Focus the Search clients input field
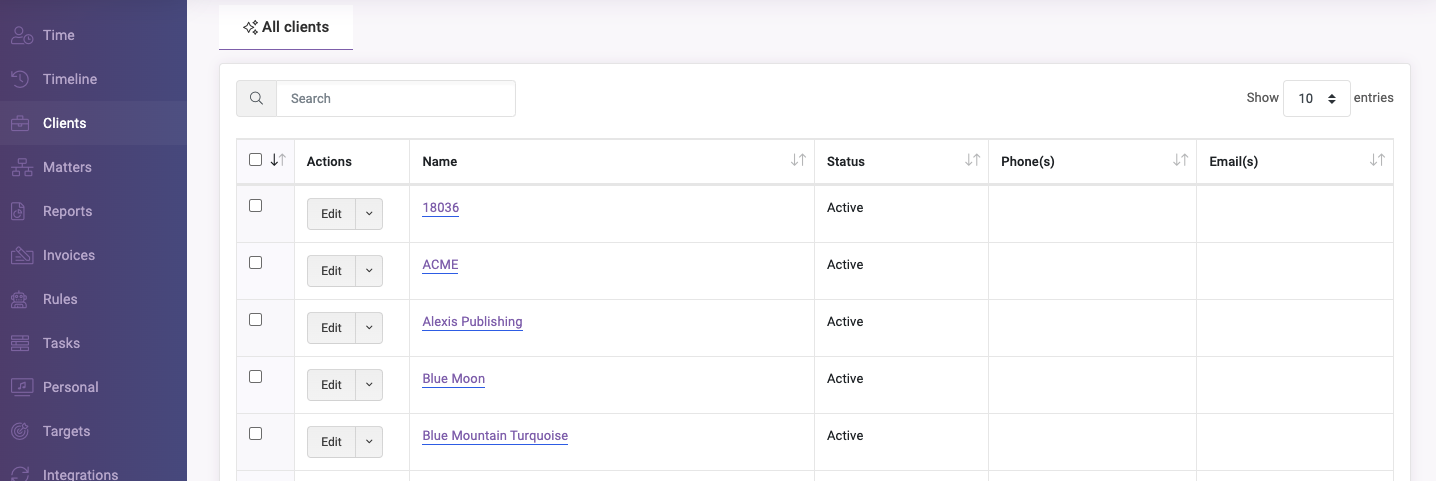Viewport: 1436px width, 481px height. (x=396, y=98)
